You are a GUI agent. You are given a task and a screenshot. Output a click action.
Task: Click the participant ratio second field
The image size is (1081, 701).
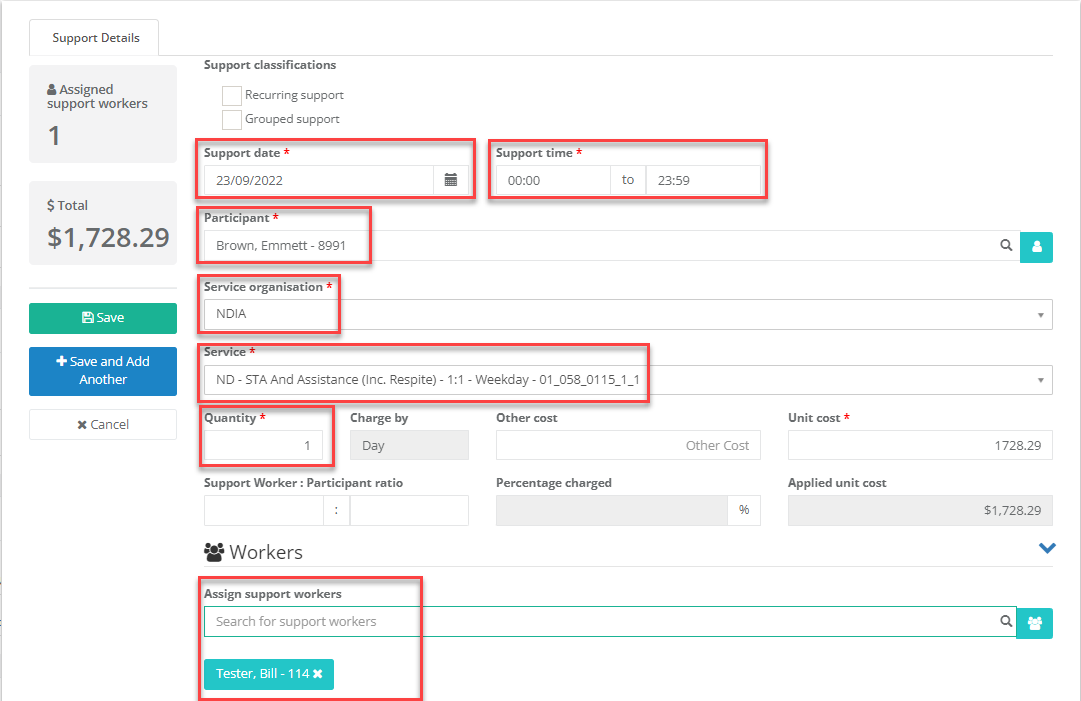[x=410, y=511]
